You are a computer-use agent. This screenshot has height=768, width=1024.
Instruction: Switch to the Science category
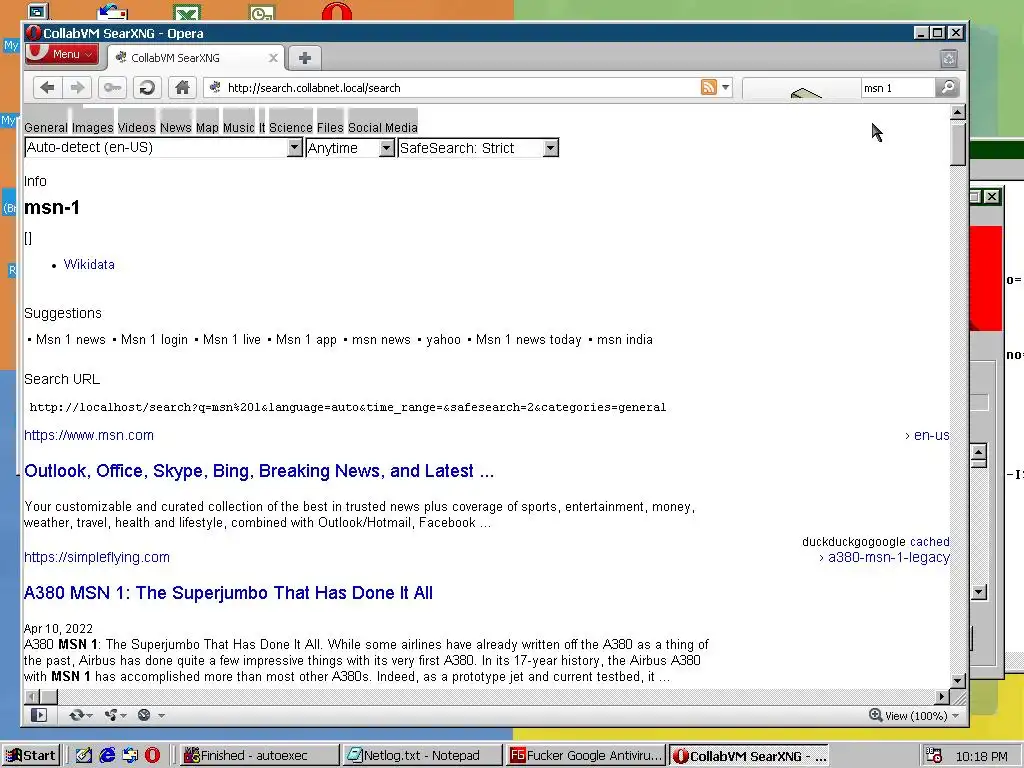pos(291,127)
